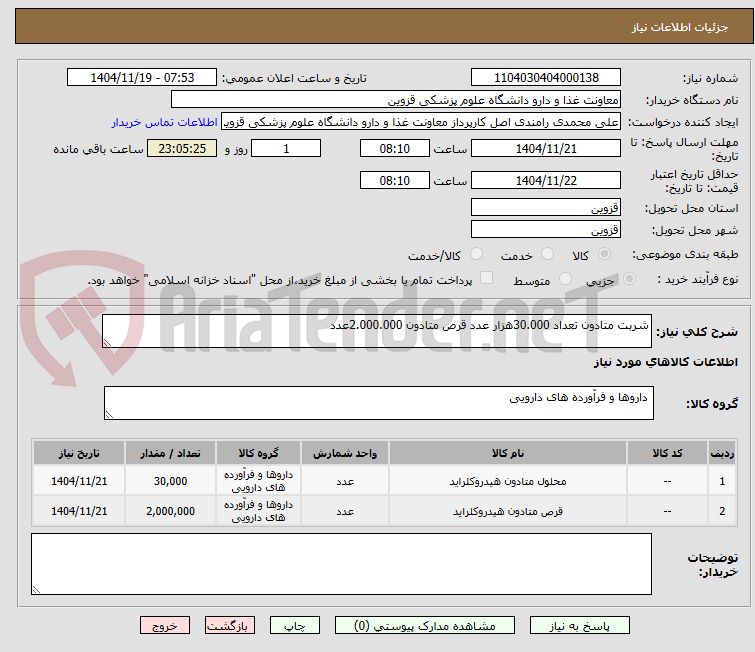Select the محلول متادون هیدروکلراید cell
This screenshot has height=652, width=755.
[x=508, y=481]
